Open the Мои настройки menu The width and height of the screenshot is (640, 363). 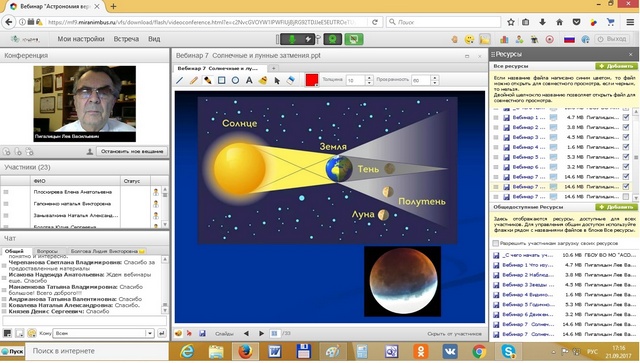[81, 39]
